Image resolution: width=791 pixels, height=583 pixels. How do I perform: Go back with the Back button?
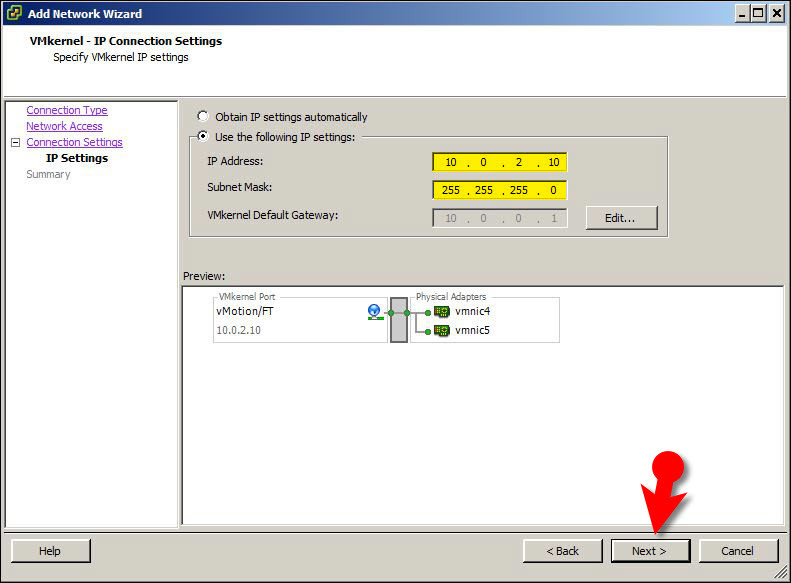pos(562,551)
